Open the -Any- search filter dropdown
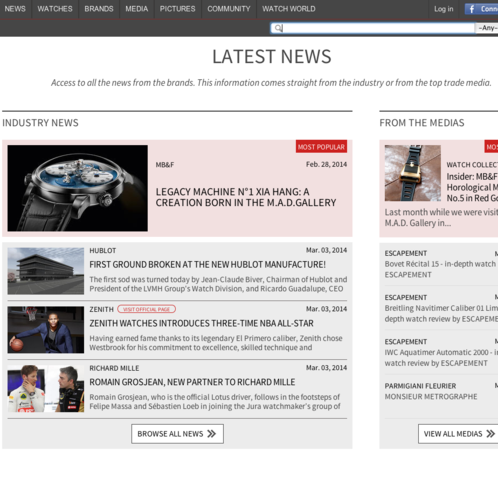Viewport: 498px width, 478px height. point(487,28)
